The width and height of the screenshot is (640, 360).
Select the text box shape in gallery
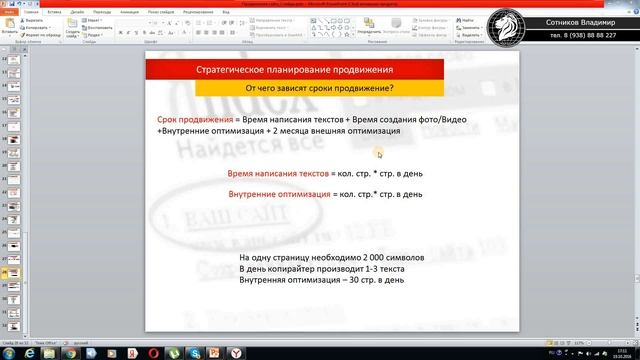[x=313, y=21]
